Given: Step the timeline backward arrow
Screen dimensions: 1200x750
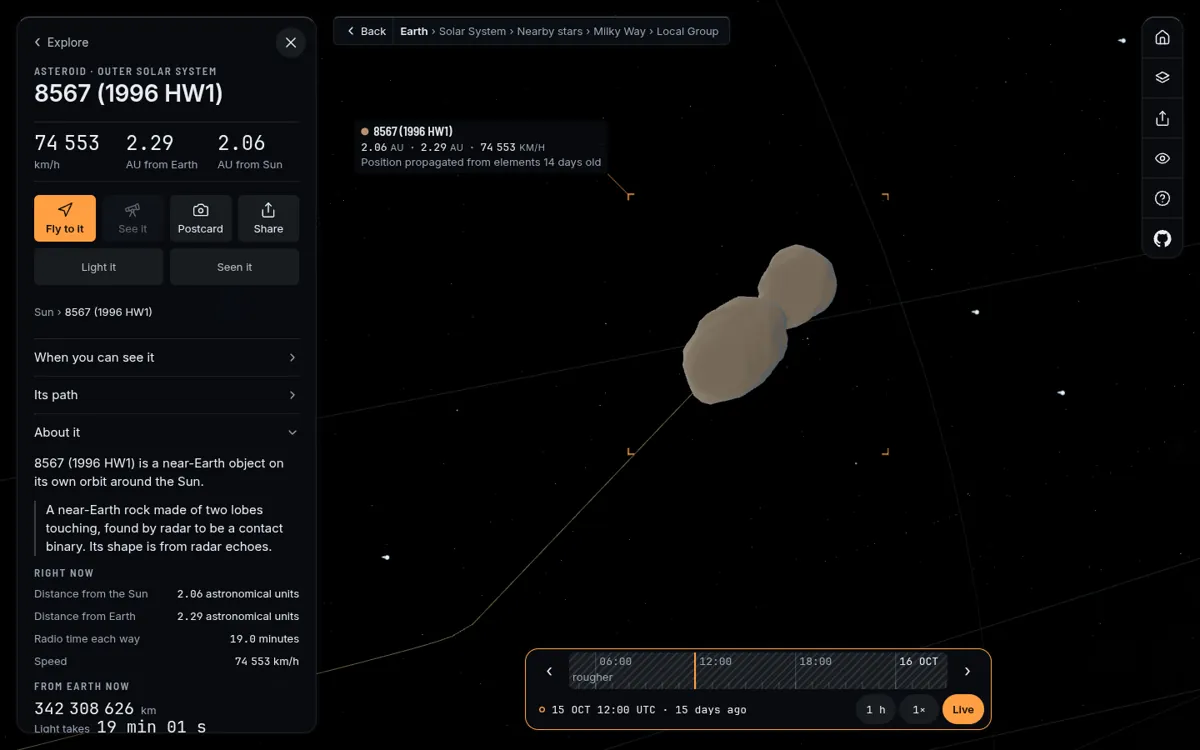Looking at the screenshot, I should (x=549, y=671).
